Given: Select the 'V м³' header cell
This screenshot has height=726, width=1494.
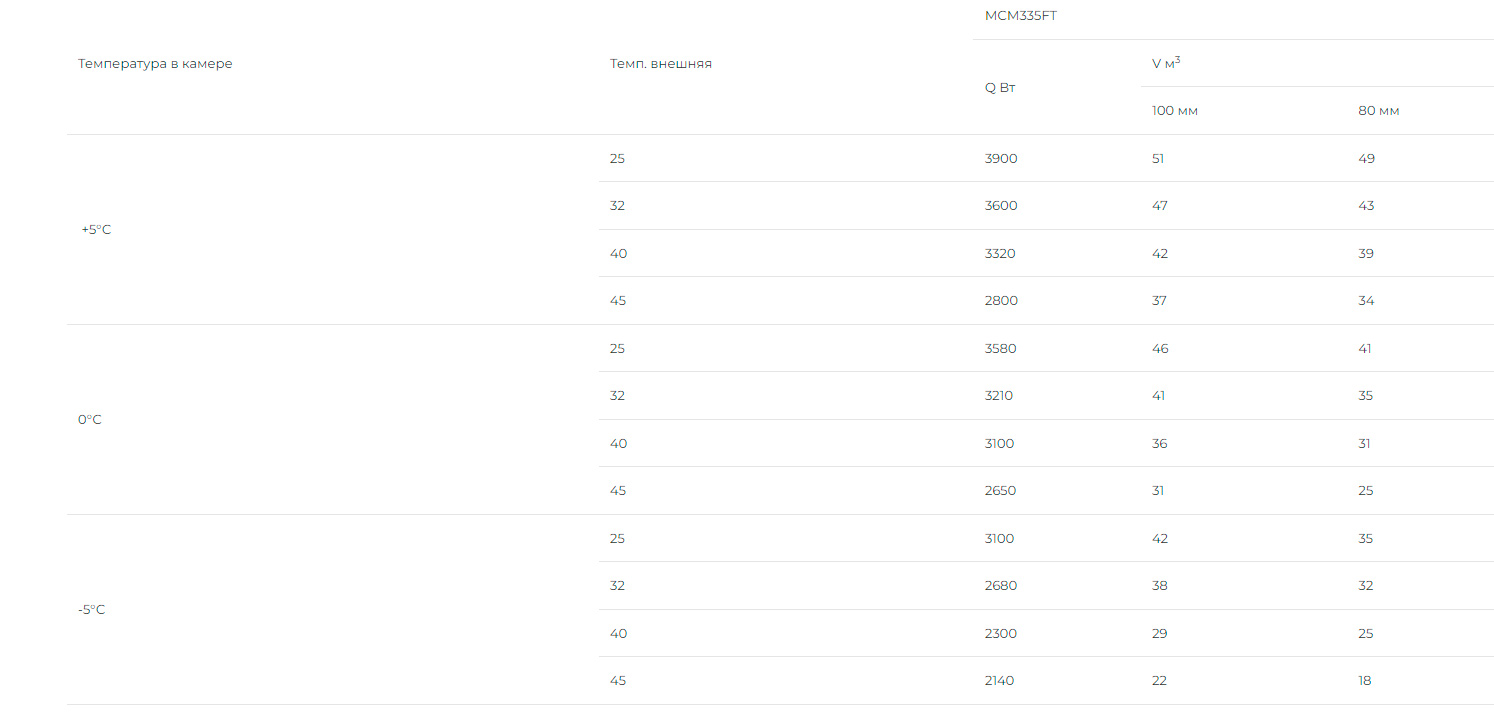Looking at the screenshot, I should tap(1166, 63).
